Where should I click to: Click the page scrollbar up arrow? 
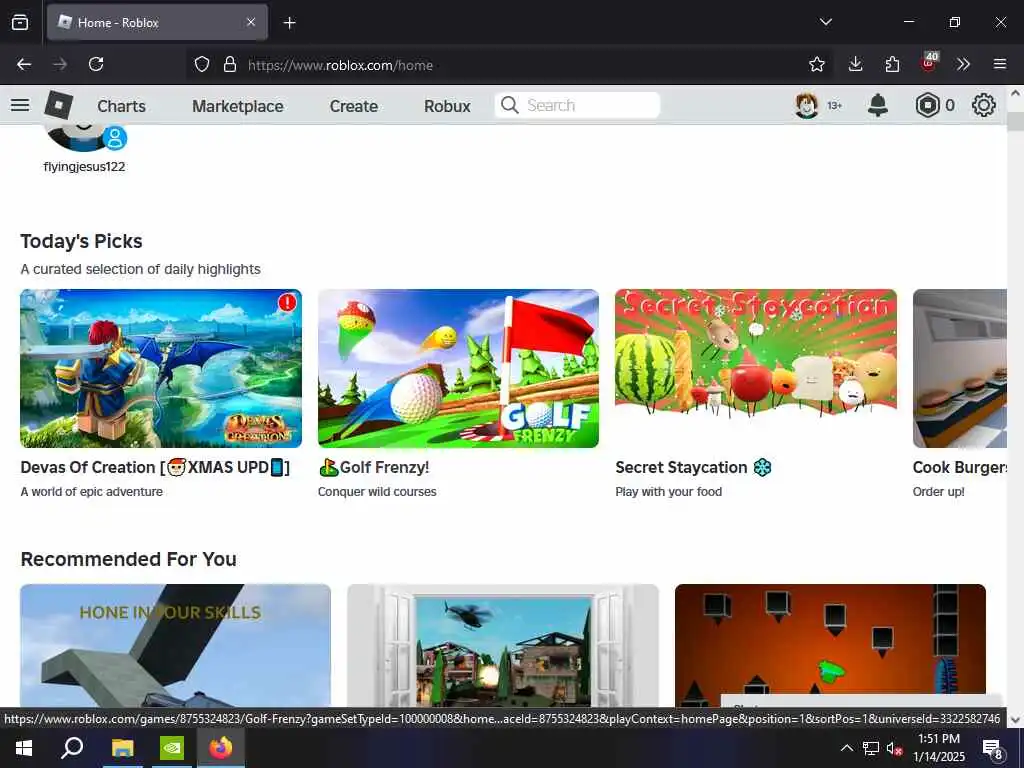[1015, 93]
